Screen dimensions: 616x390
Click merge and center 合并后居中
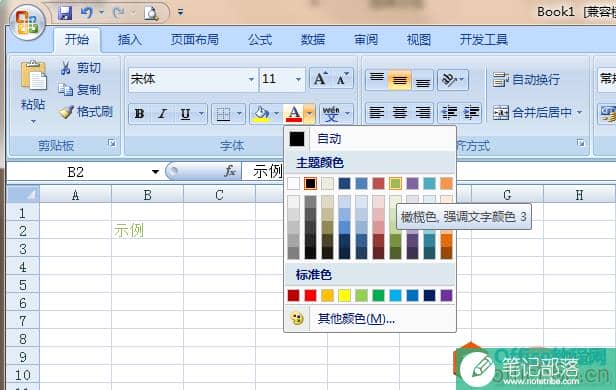[532, 113]
